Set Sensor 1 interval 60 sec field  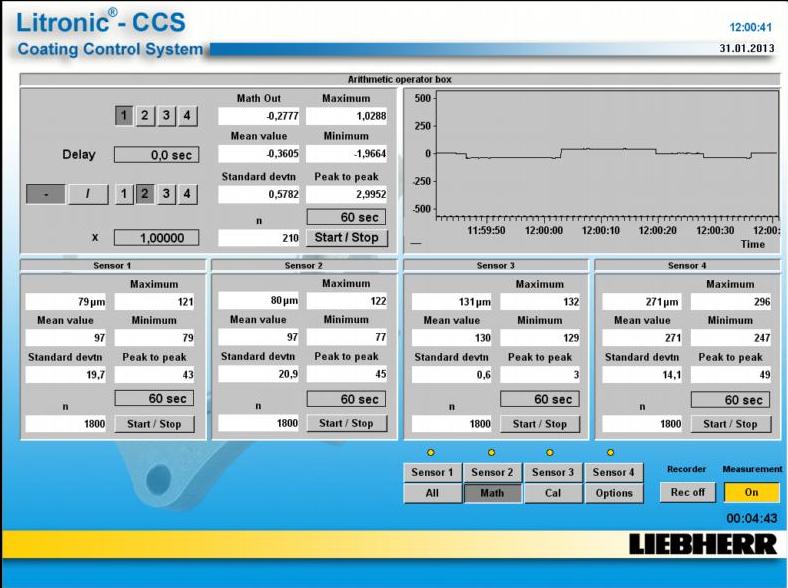[x=154, y=399]
